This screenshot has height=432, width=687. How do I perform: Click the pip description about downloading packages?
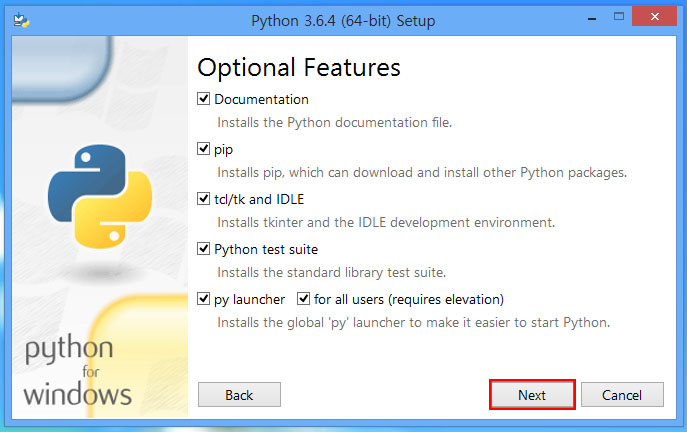pyautogui.click(x=422, y=172)
